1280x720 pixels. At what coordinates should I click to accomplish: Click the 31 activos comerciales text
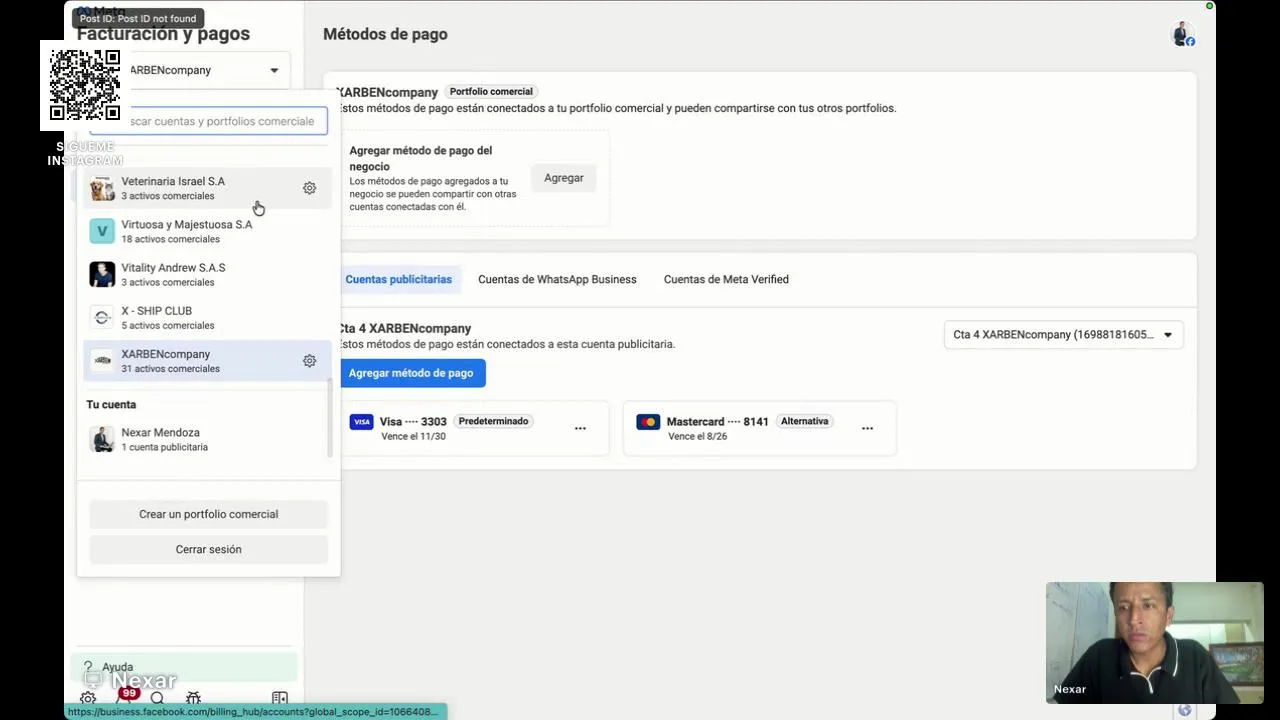click(170, 369)
